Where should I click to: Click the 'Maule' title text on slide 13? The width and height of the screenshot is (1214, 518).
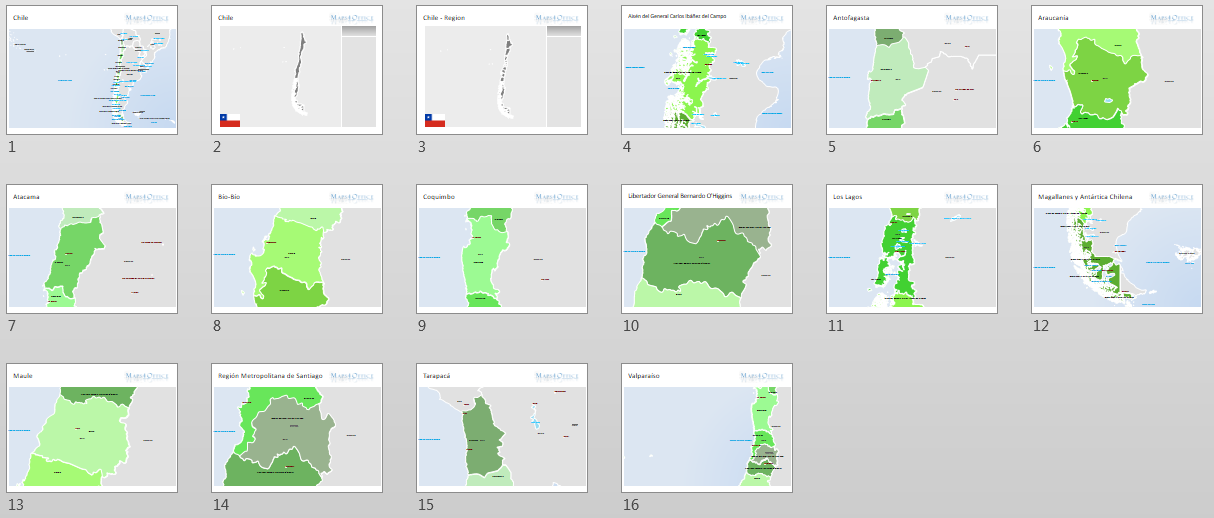coord(23,376)
